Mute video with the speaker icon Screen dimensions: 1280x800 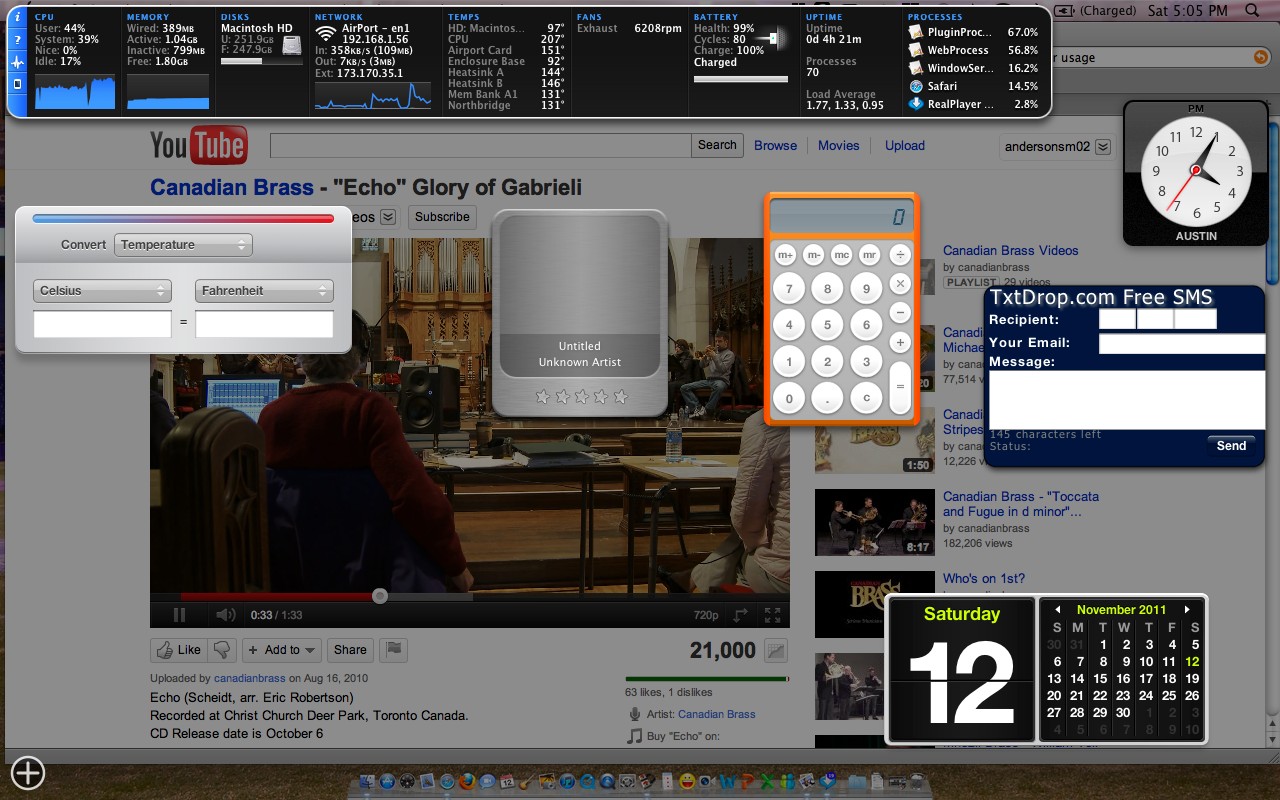pyautogui.click(x=226, y=615)
